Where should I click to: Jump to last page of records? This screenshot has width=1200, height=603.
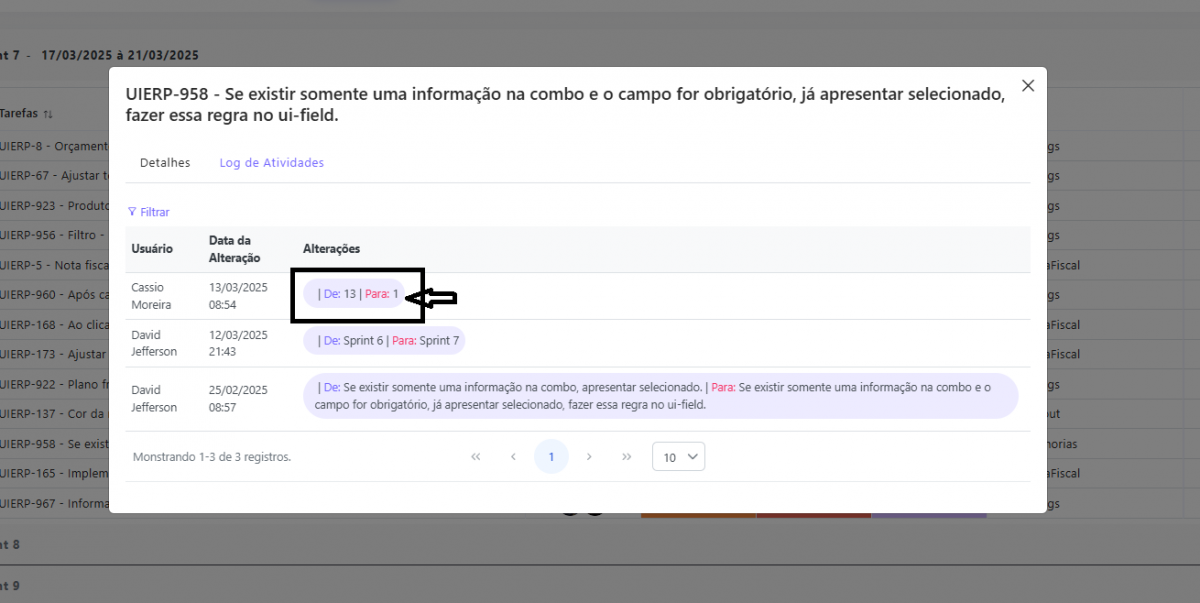627,457
